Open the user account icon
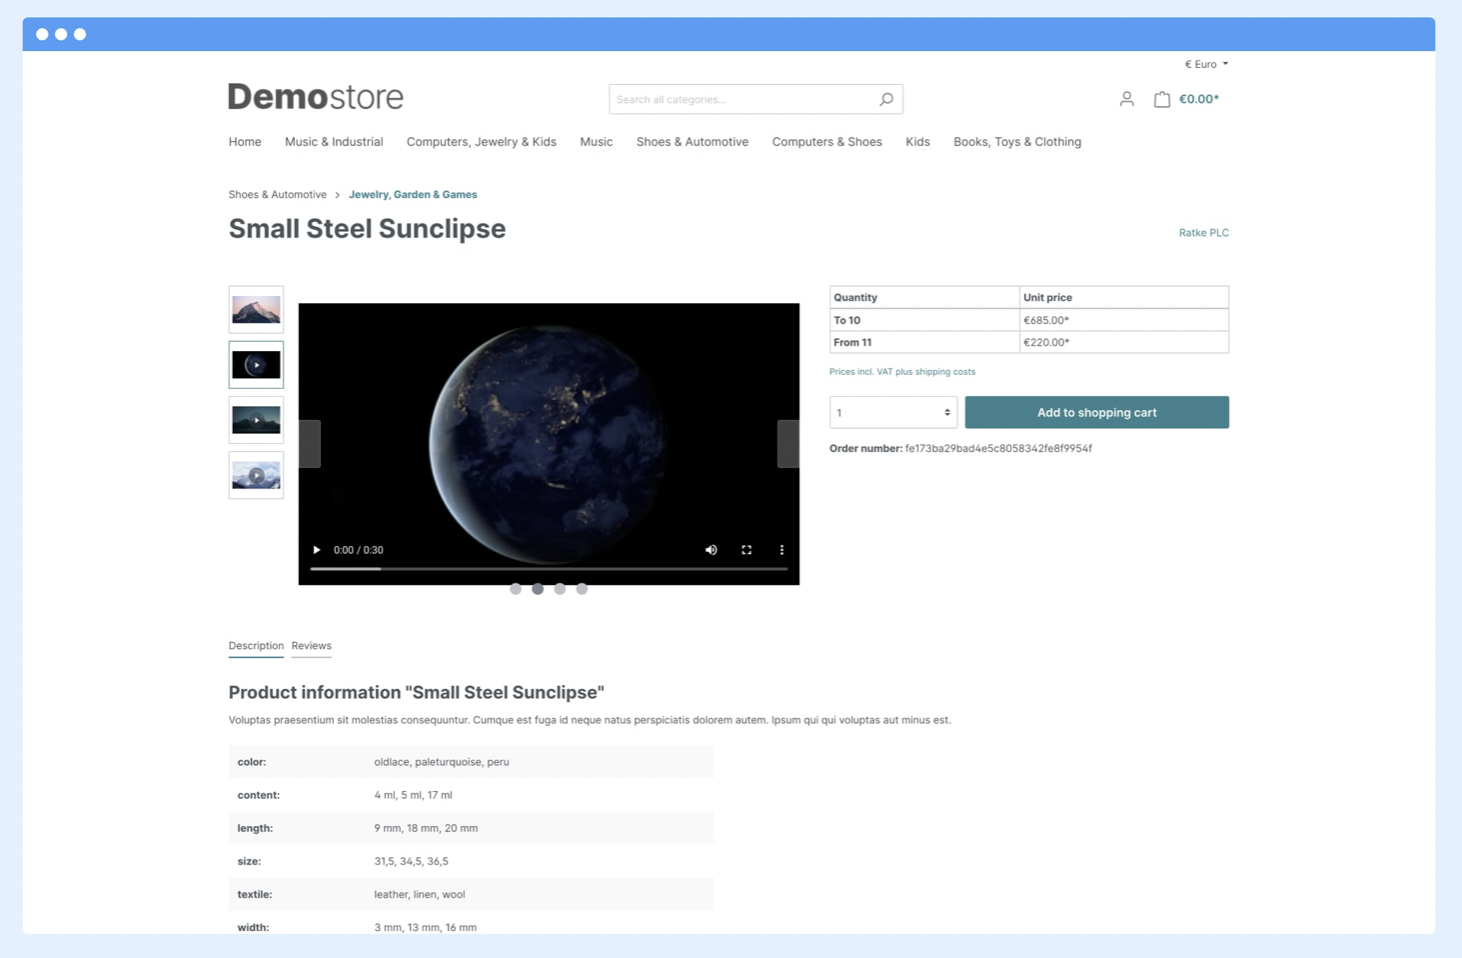Image resolution: width=1462 pixels, height=958 pixels. (1126, 99)
